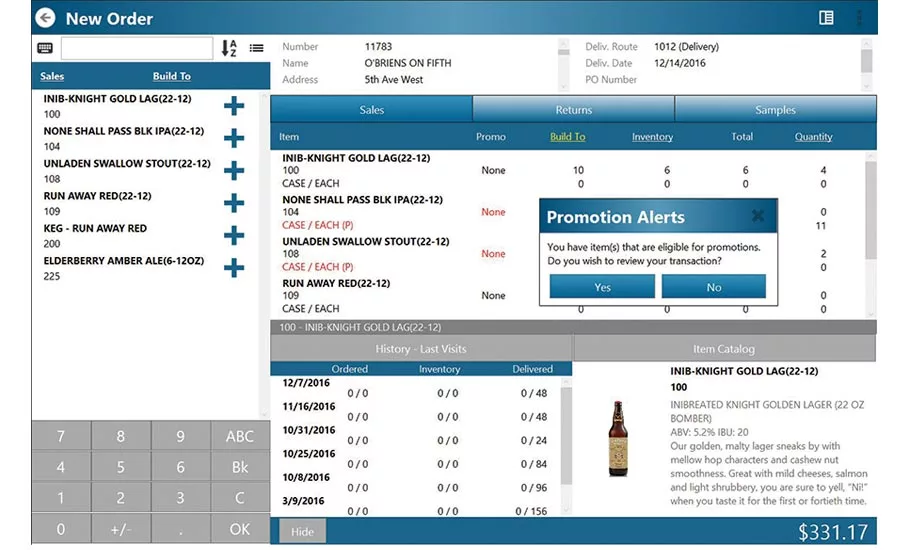Click quantity 11 for NONE SHALL PASS
The height and width of the screenshot is (550, 900).
pyautogui.click(x=821, y=226)
